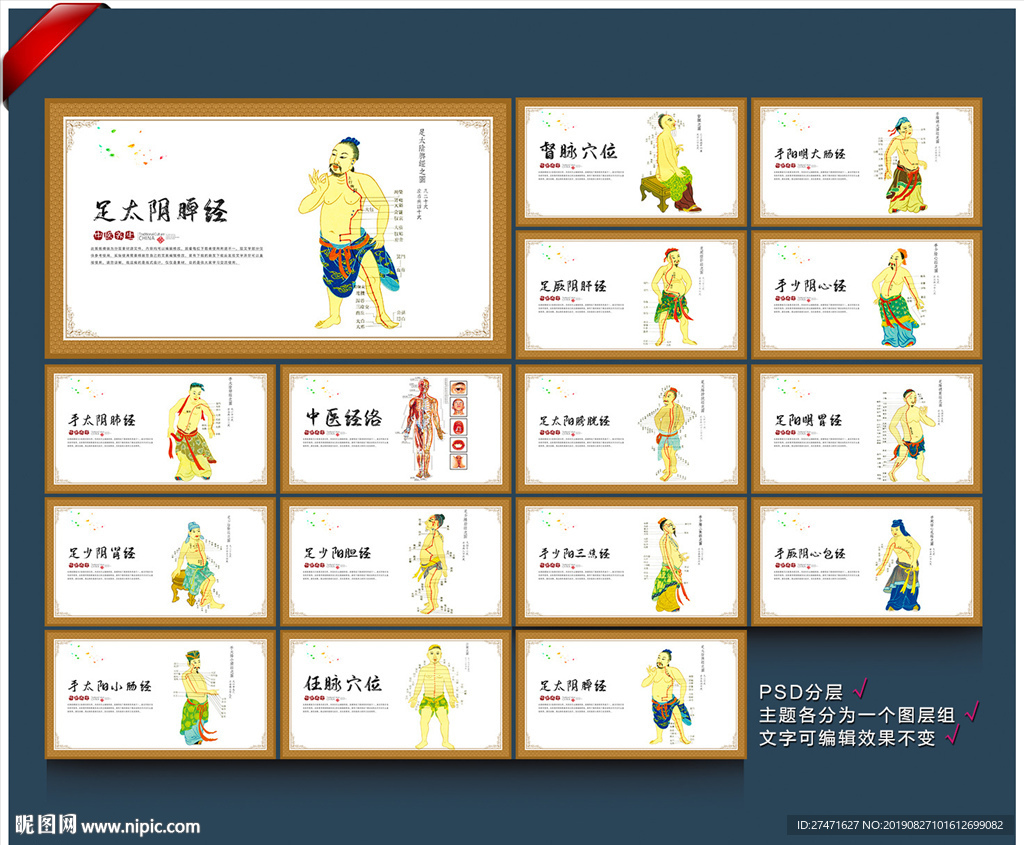Open the 手少阴心经 panel thumbnail
Viewport: 1024px width, 845px height.
[x=866, y=294]
